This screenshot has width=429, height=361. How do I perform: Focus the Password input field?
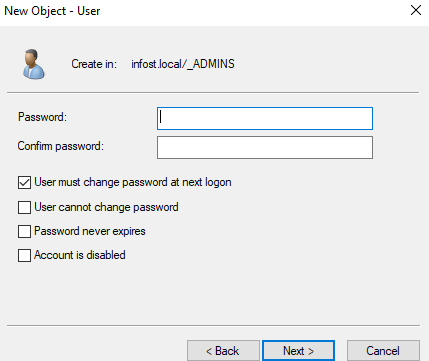point(265,118)
